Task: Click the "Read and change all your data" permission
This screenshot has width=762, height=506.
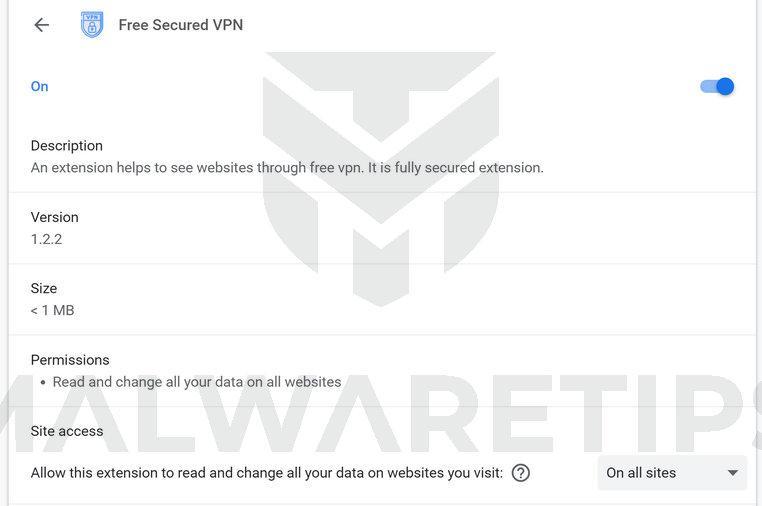Action: tap(197, 382)
